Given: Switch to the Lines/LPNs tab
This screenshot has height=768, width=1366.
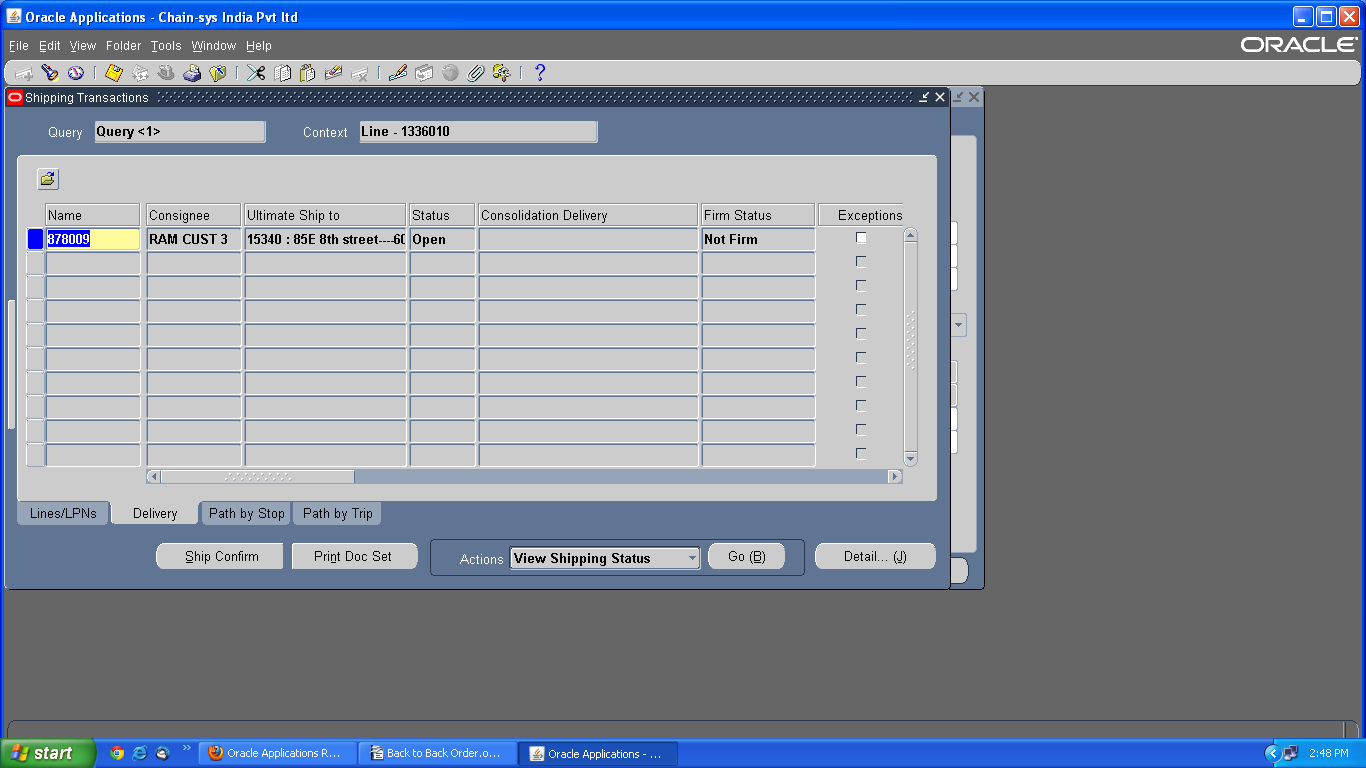Looking at the screenshot, I should pos(63,513).
